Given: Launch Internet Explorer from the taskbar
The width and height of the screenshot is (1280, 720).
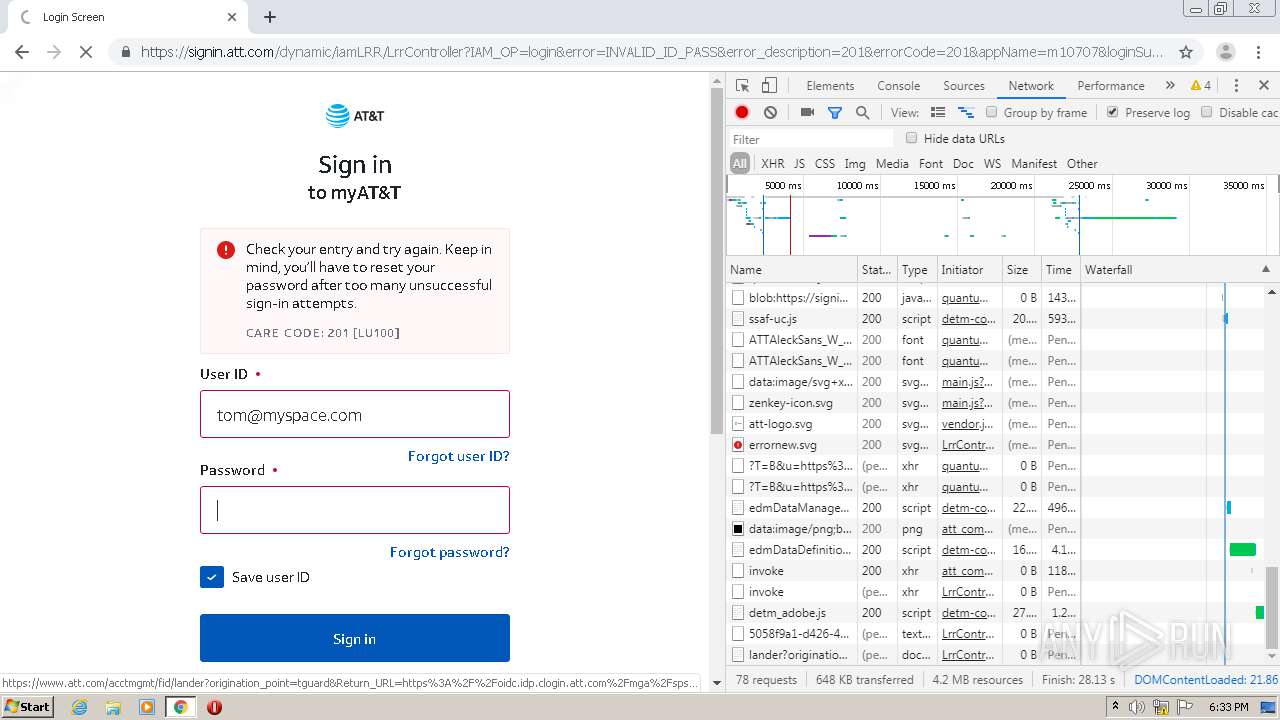Looking at the screenshot, I should (79, 707).
